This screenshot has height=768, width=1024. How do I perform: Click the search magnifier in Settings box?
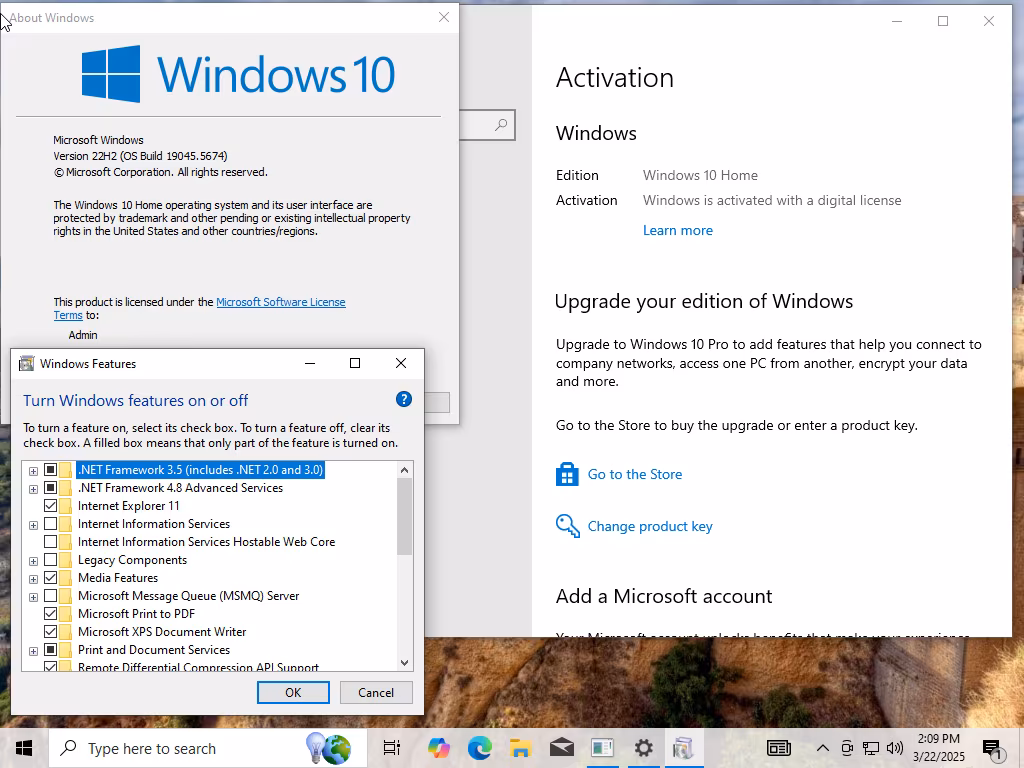(x=501, y=124)
